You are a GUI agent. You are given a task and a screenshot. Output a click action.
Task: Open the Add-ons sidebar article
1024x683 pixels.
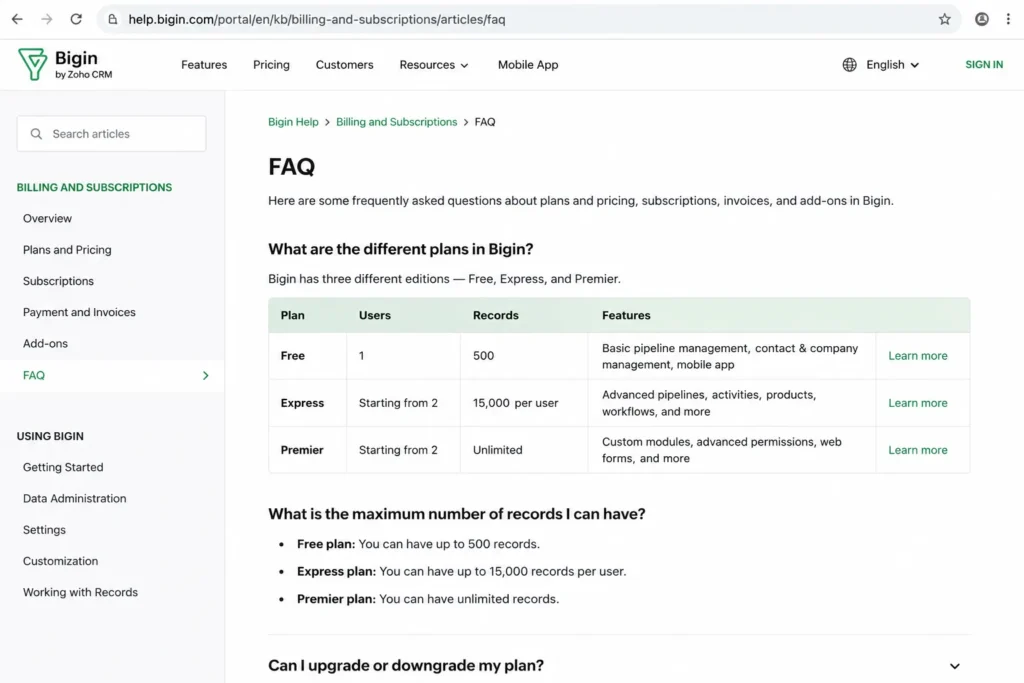[x=45, y=343]
